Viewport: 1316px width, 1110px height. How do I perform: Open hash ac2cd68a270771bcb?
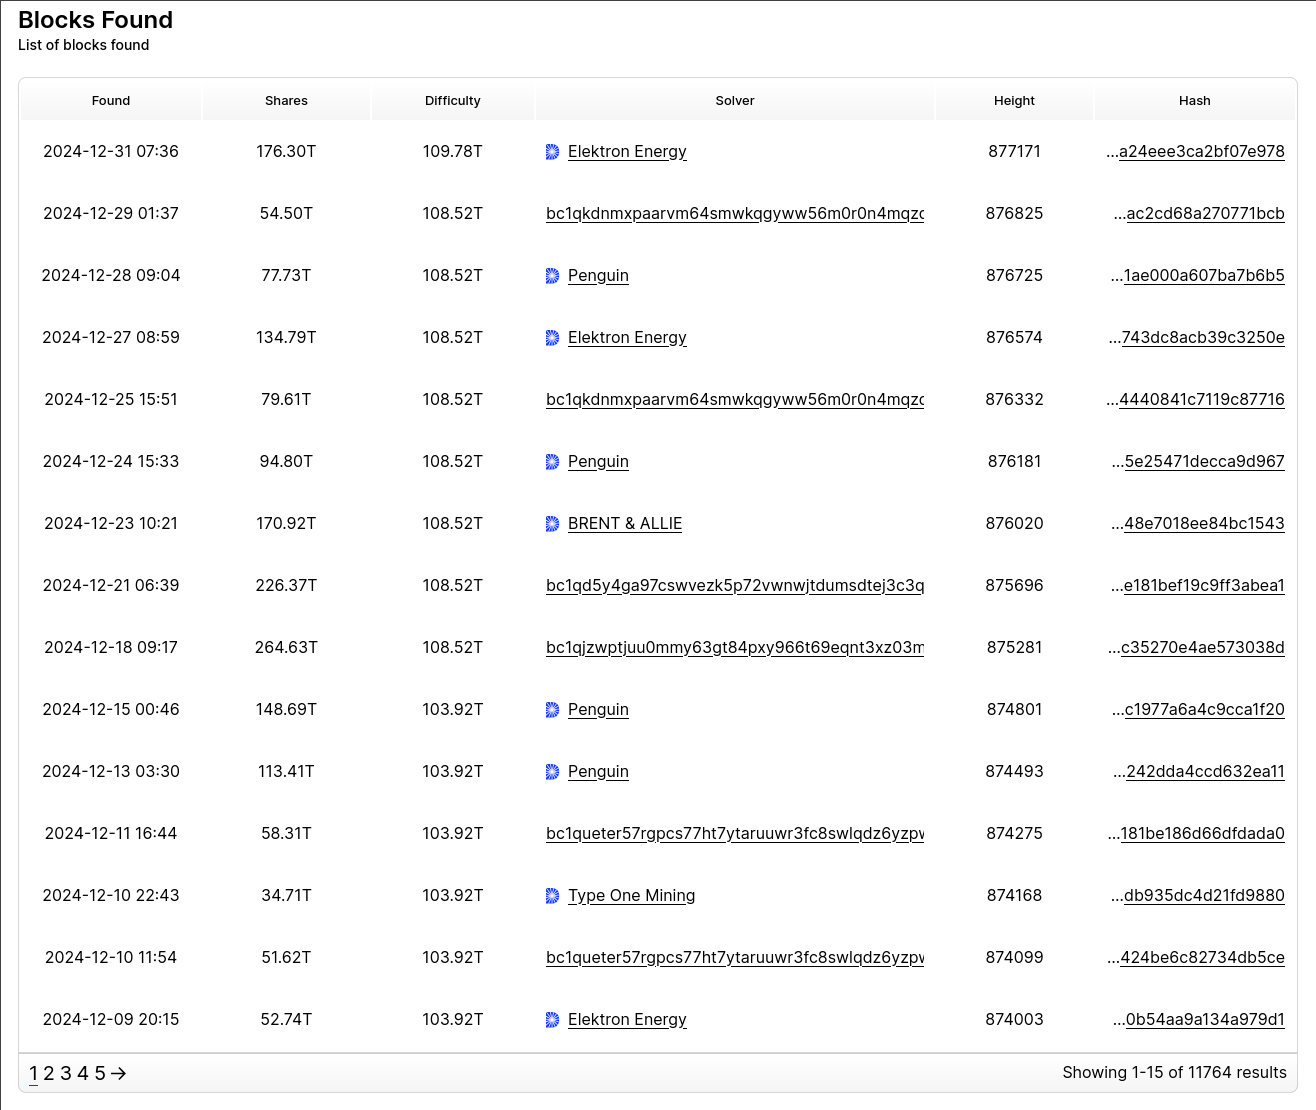point(1205,214)
